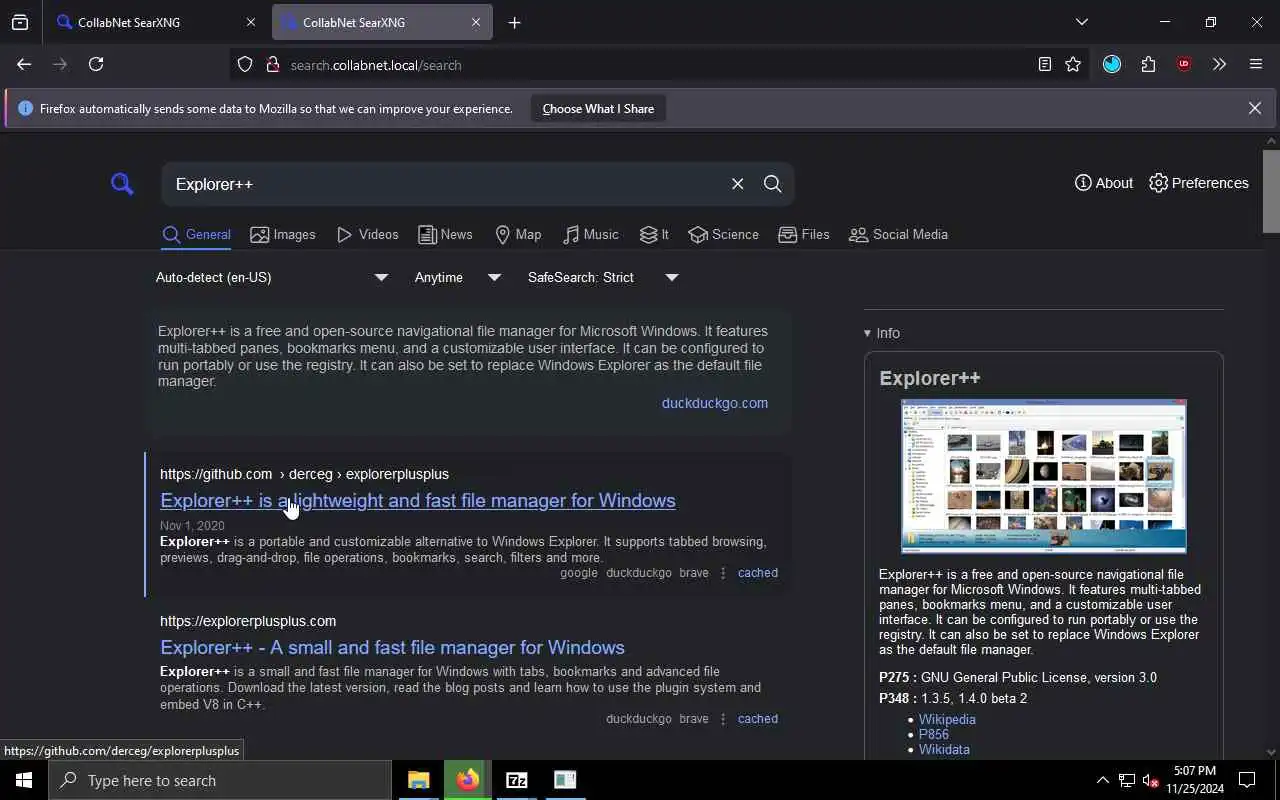
Task: Toggle reader view icon in address bar
Action: coord(1044,64)
